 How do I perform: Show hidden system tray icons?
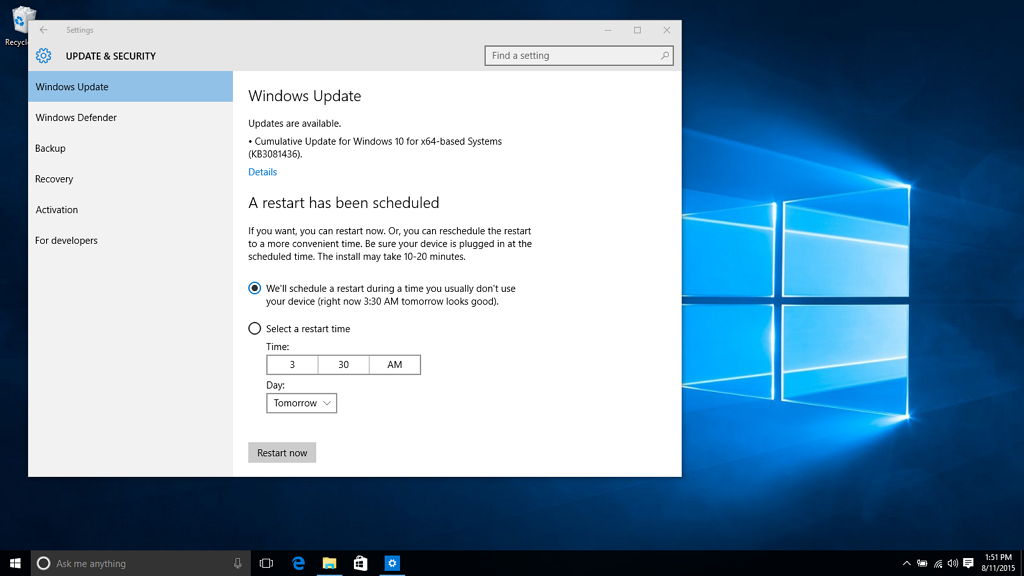click(x=906, y=563)
